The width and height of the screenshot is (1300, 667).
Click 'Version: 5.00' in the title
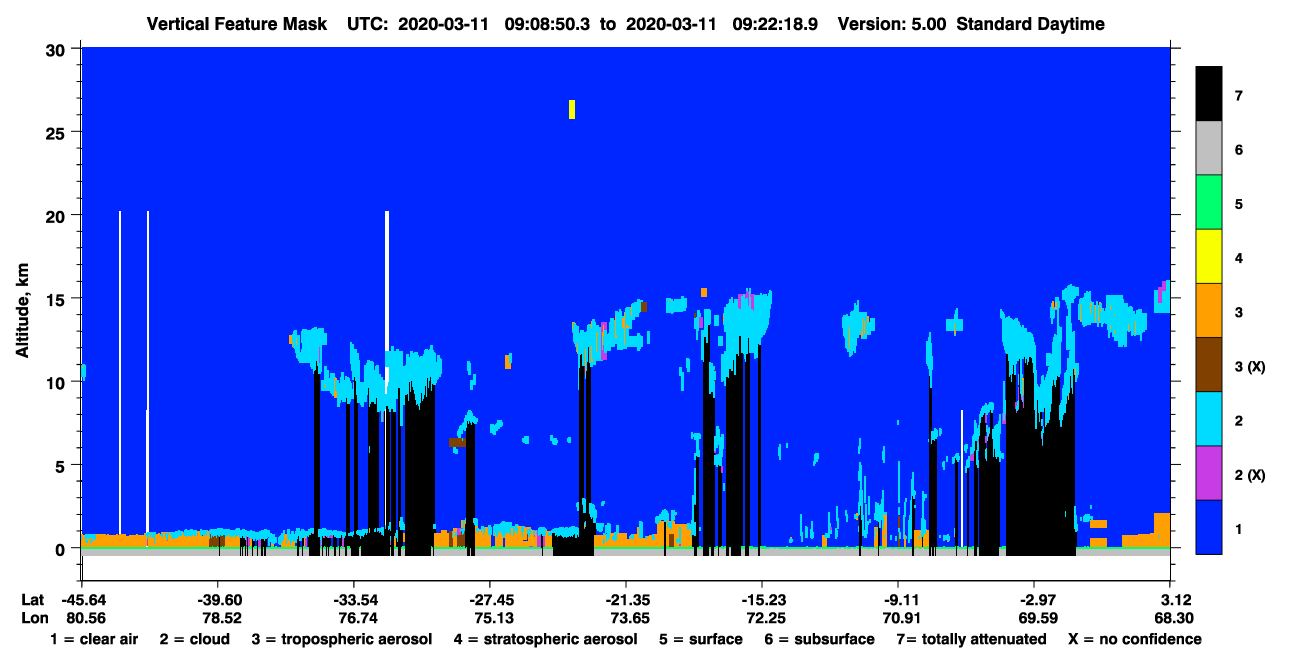click(x=892, y=24)
